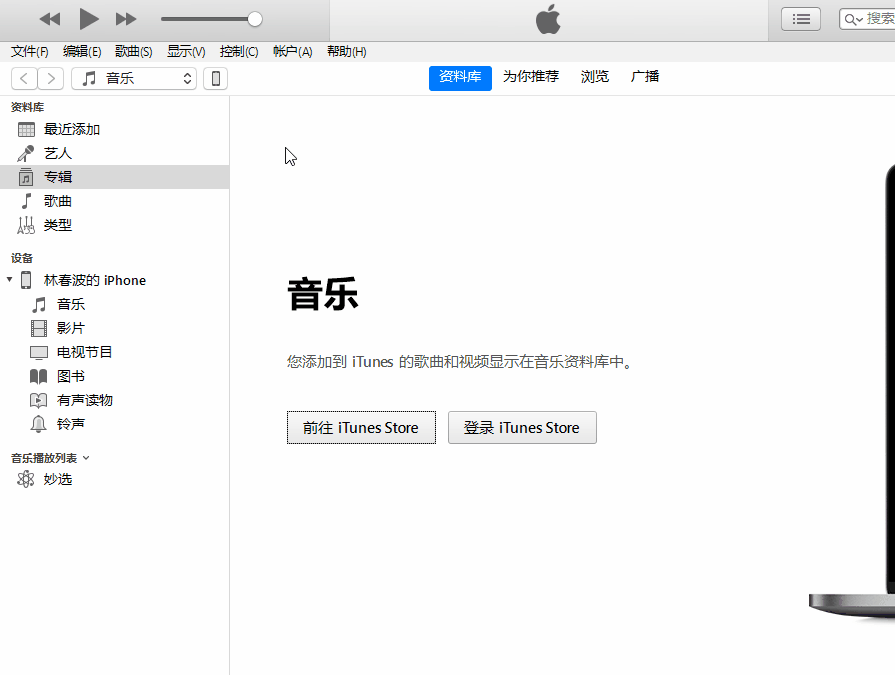This screenshot has height=675, width=895.
Task: Open the 音乐 media type dropdown
Action: [134, 78]
